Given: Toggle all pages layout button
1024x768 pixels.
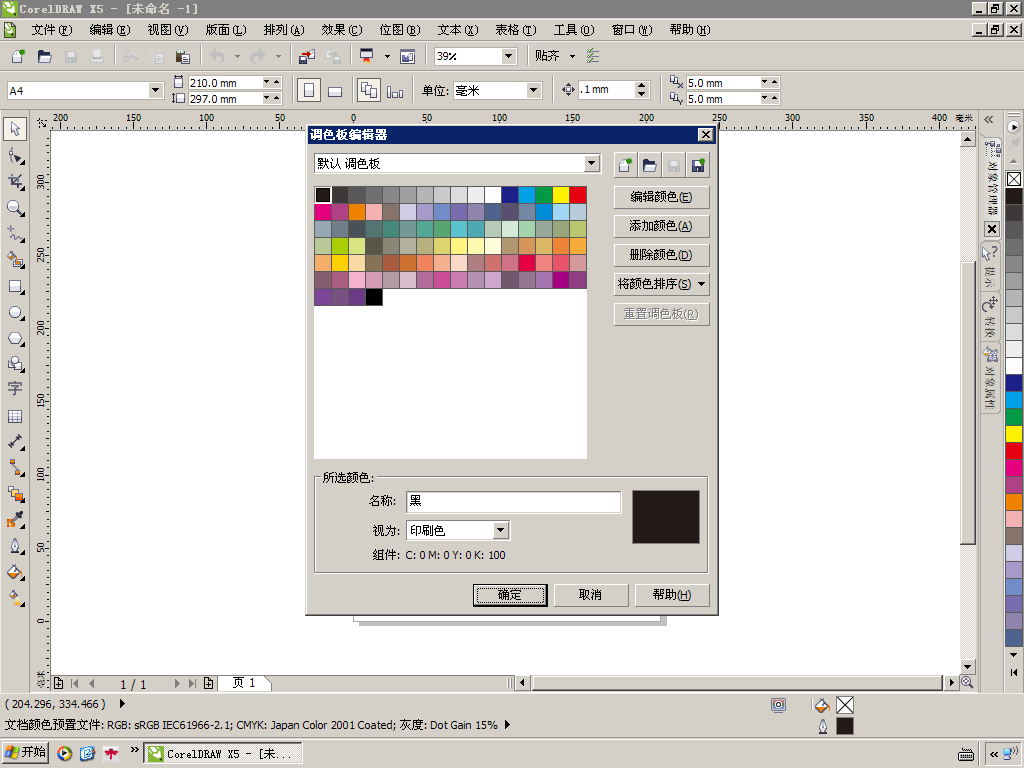Looking at the screenshot, I should [x=369, y=90].
